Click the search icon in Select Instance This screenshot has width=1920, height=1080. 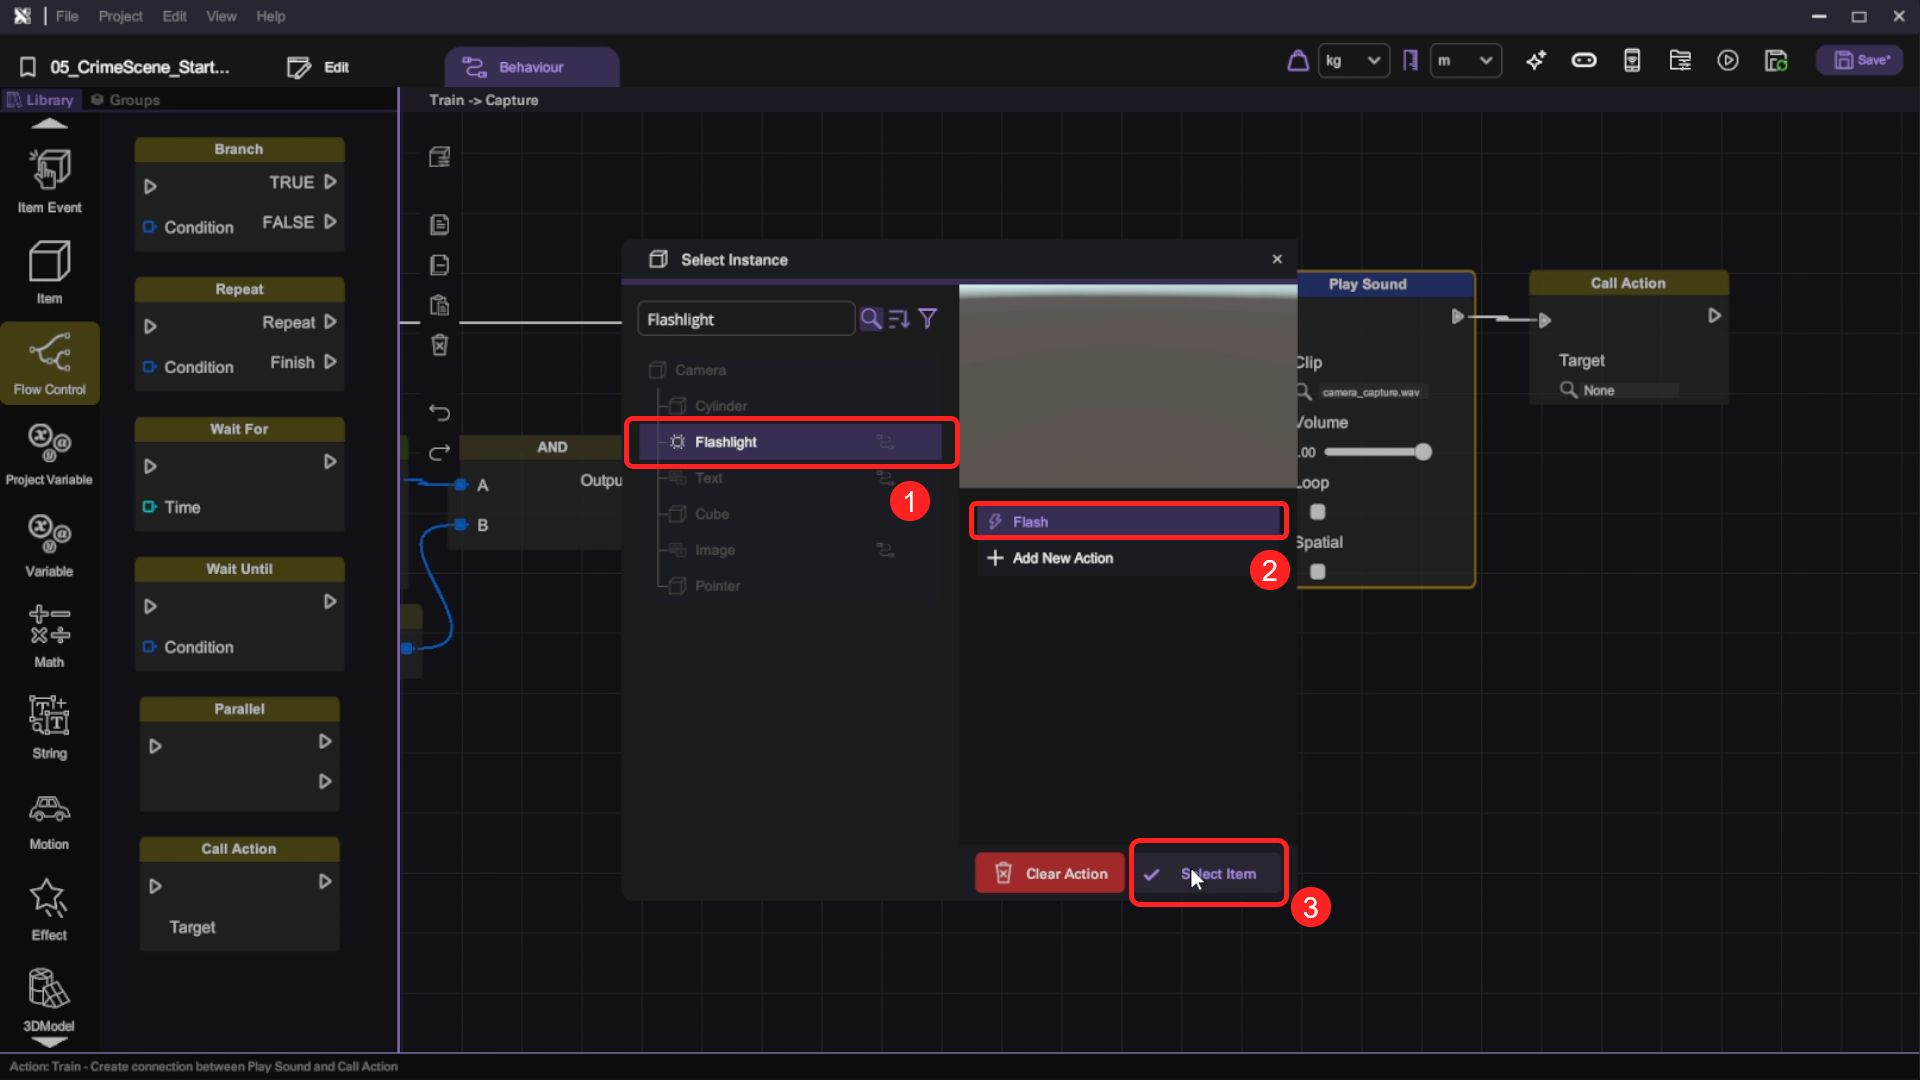tap(871, 319)
